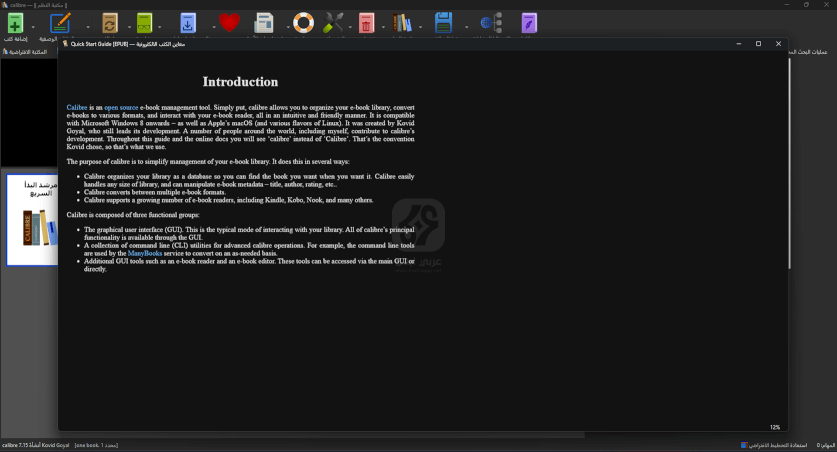Click the red Remove books trash icon
The width and height of the screenshot is (837, 452).
tap(367, 23)
